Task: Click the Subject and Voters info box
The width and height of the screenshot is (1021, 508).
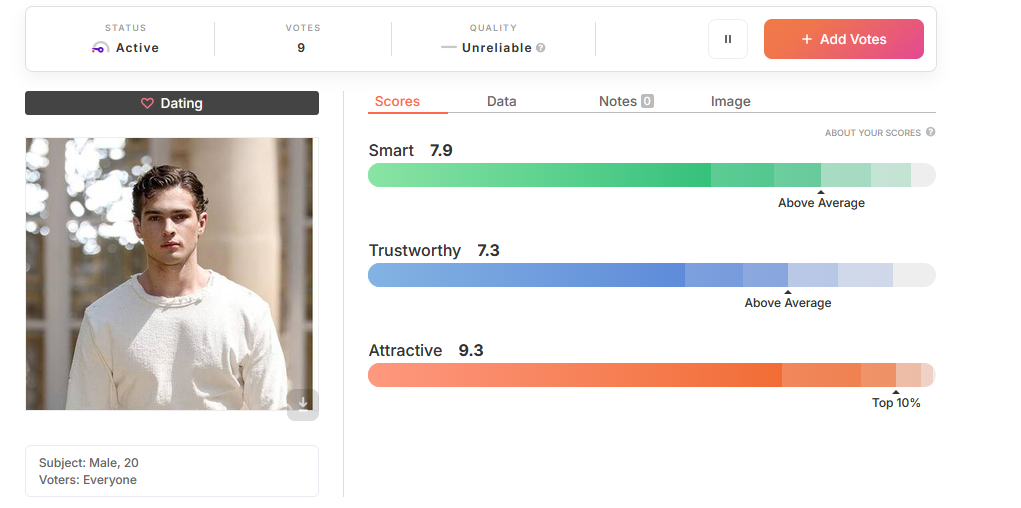Action: (172, 472)
